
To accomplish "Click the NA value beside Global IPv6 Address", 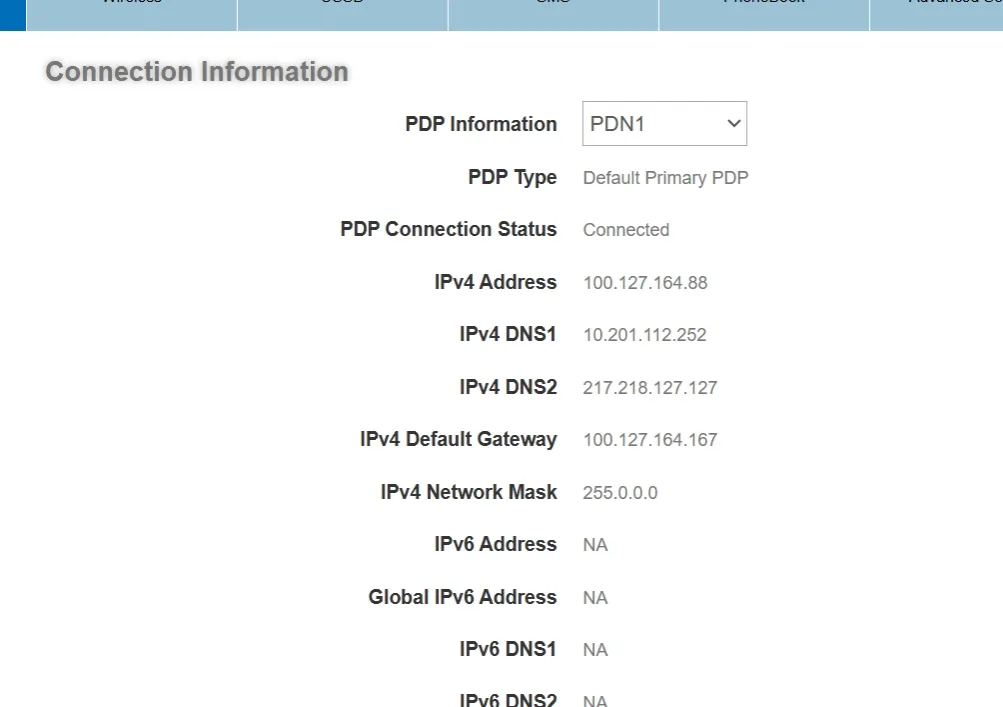I will coord(595,598).
